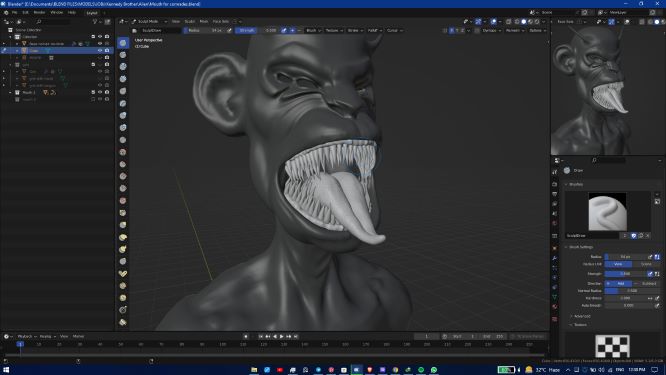Viewport: 666px width, 375px height.
Task: Open the Remesh dropdown
Action: (x=514, y=31)
